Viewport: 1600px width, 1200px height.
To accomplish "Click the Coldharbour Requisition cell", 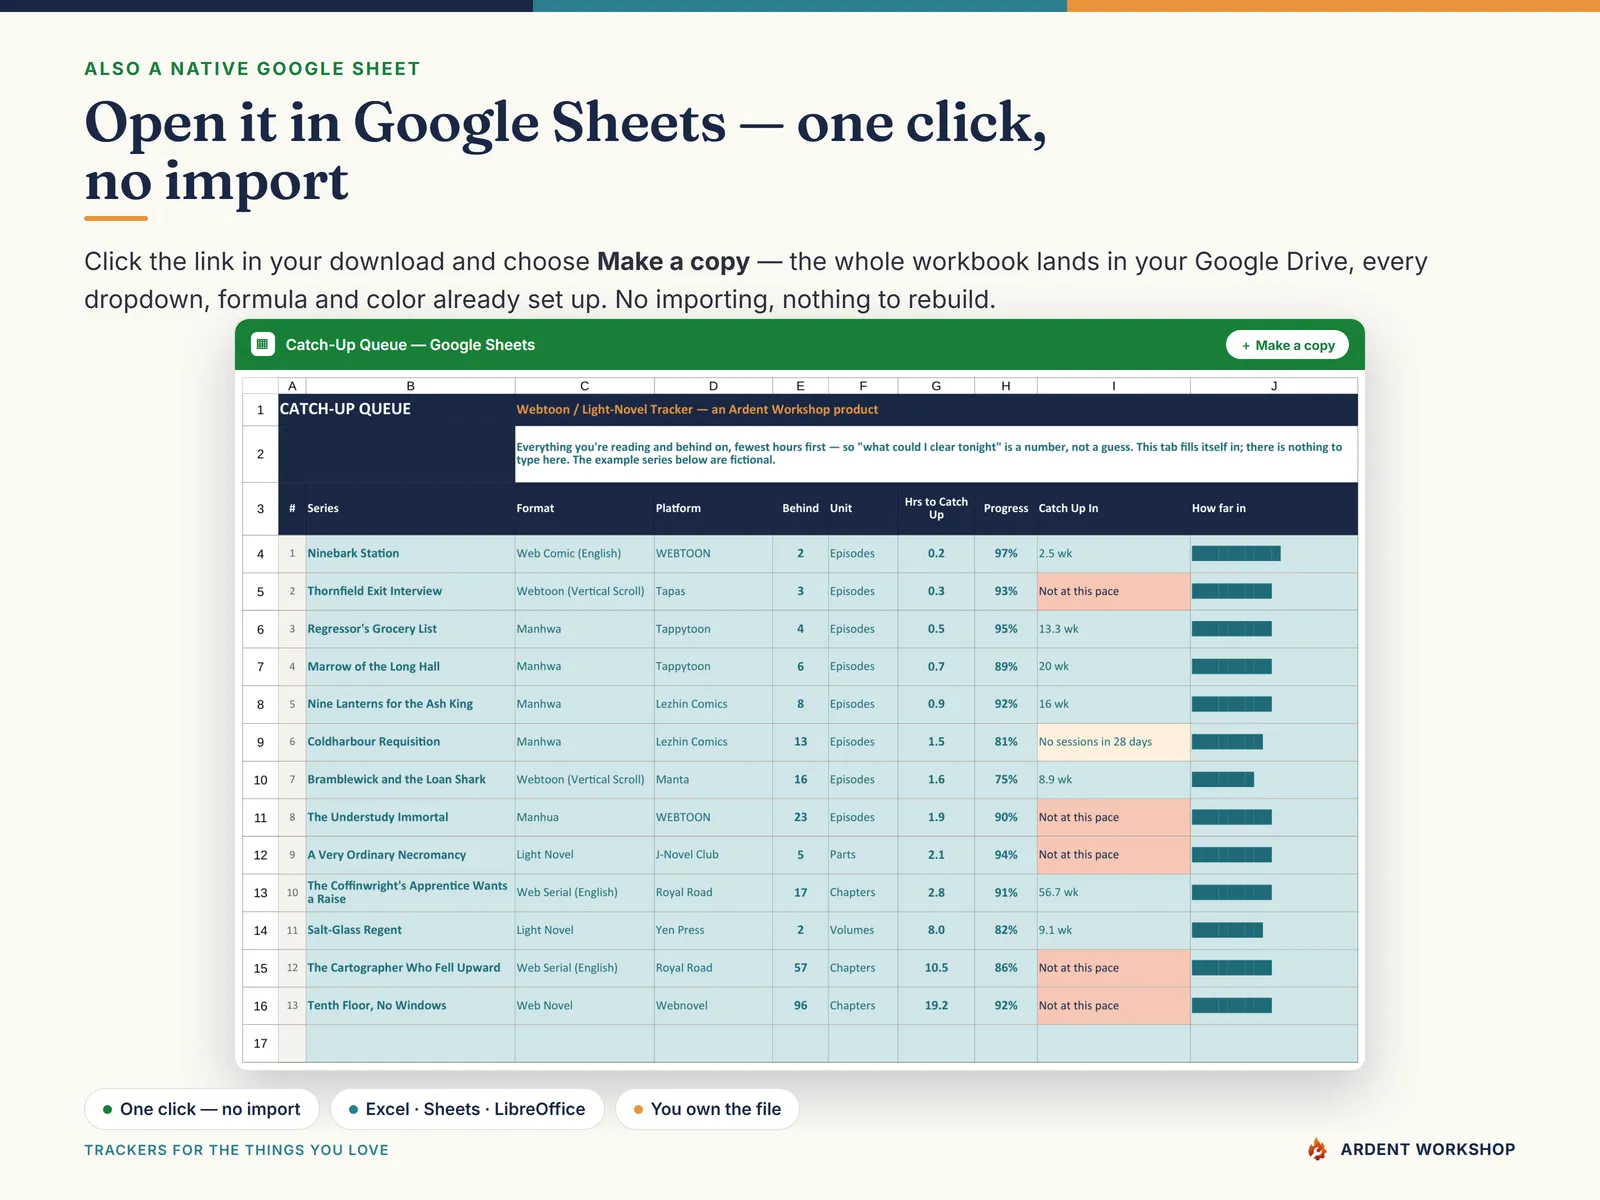I will (410, 742).
